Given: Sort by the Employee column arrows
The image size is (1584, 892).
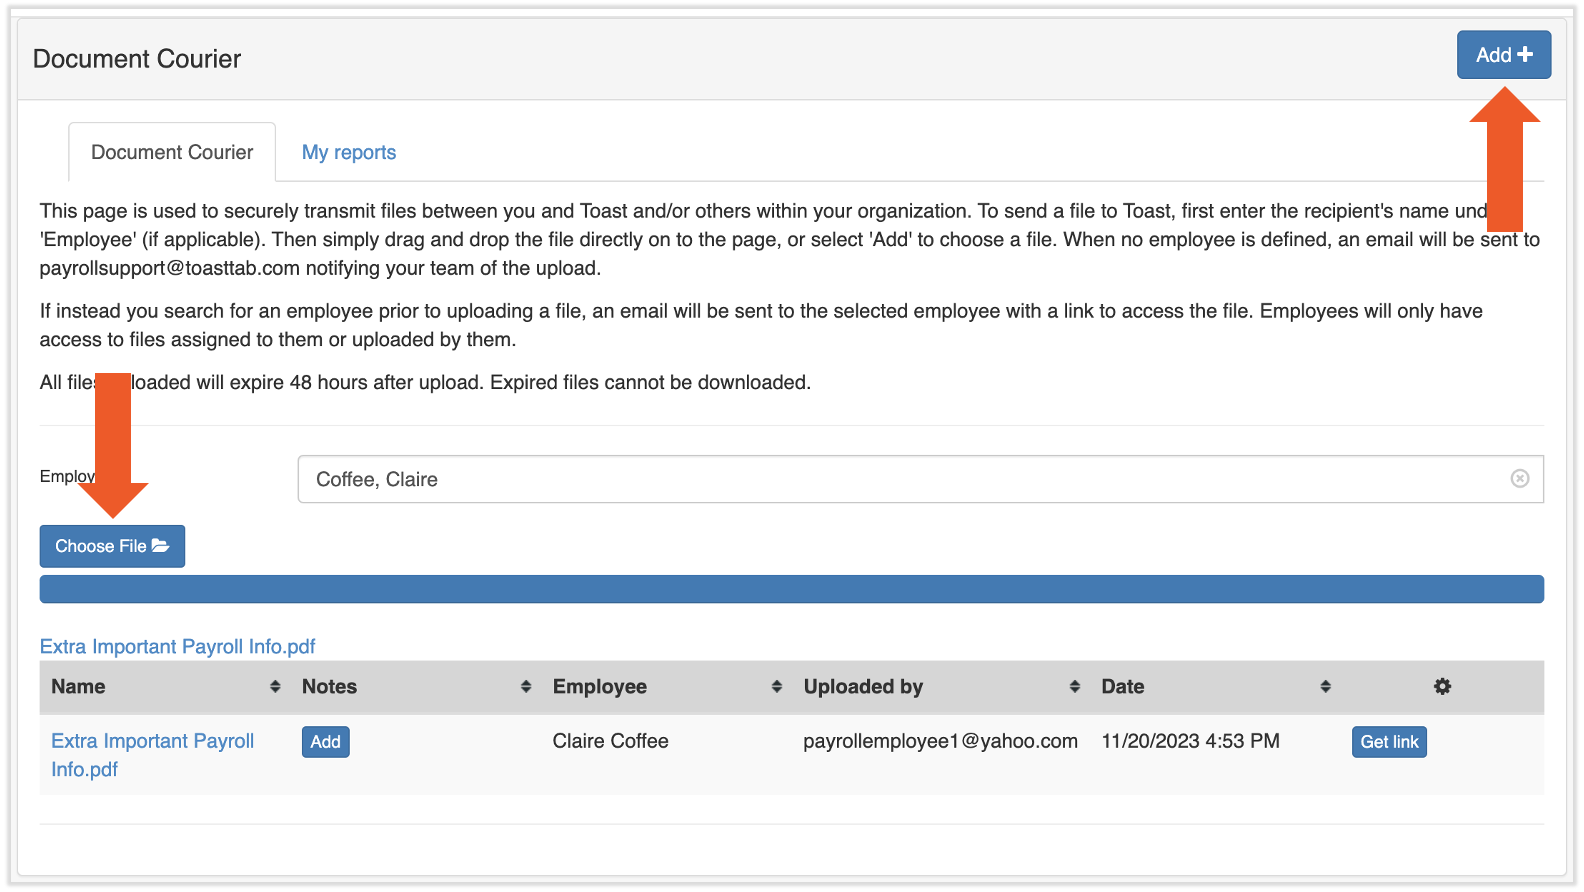Looking at the screenshot, I should pos(777,687).
